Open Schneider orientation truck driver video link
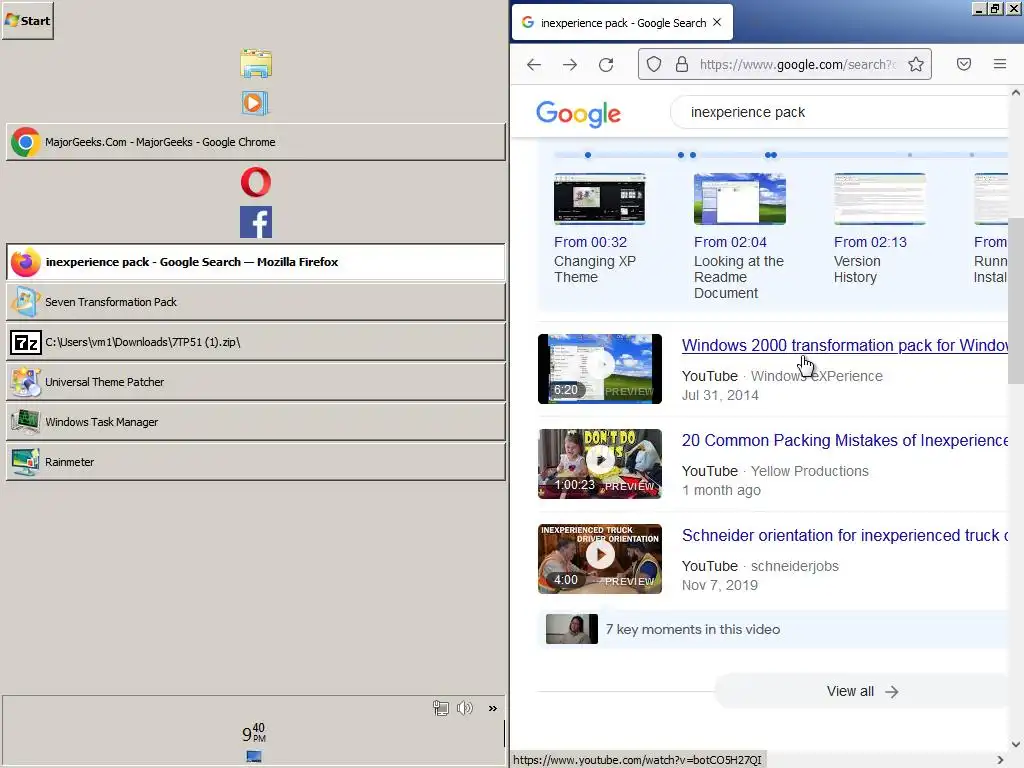 (x=845, y=536)
